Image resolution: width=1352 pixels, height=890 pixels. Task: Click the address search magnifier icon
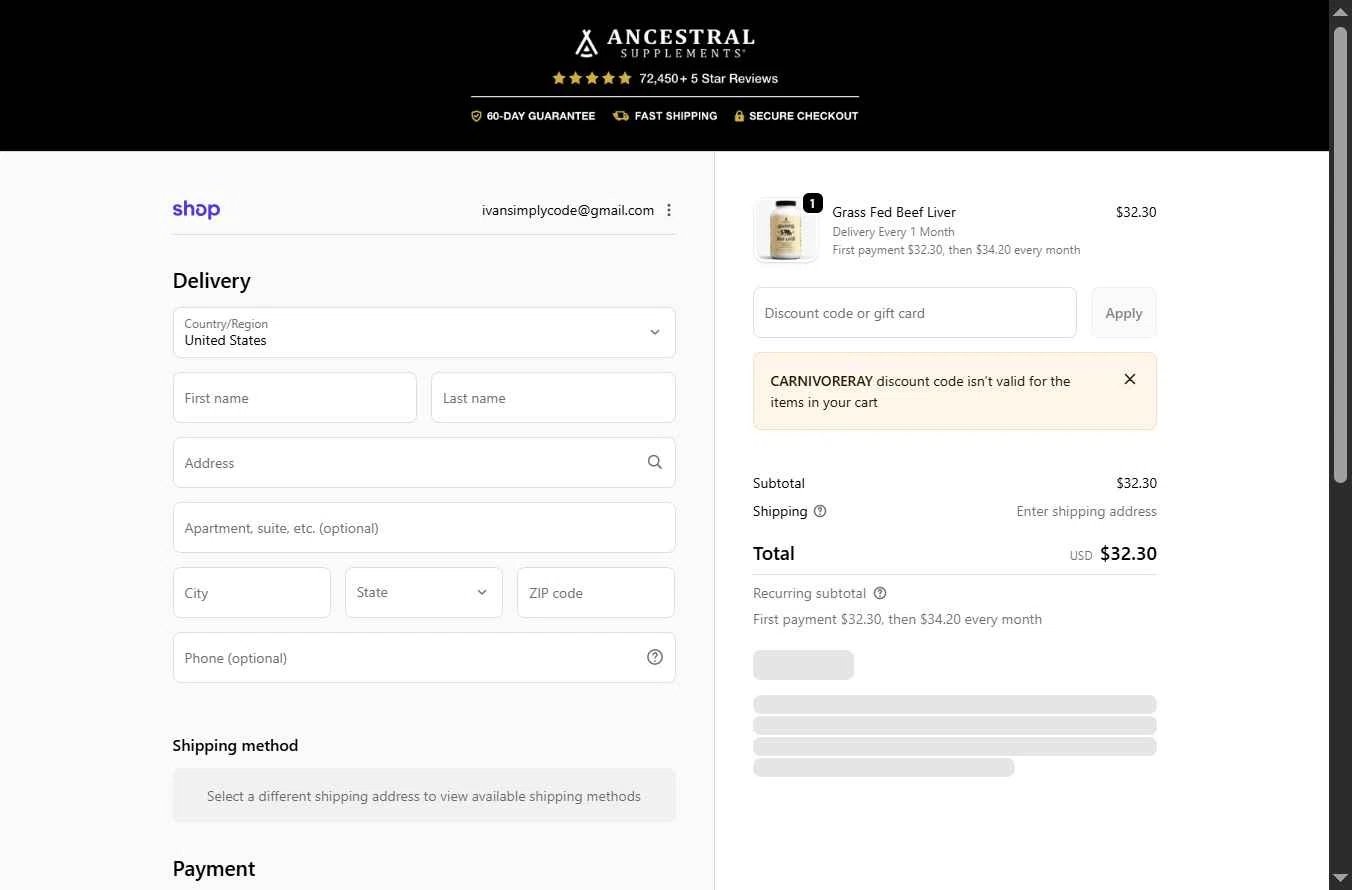click(655, 462)
